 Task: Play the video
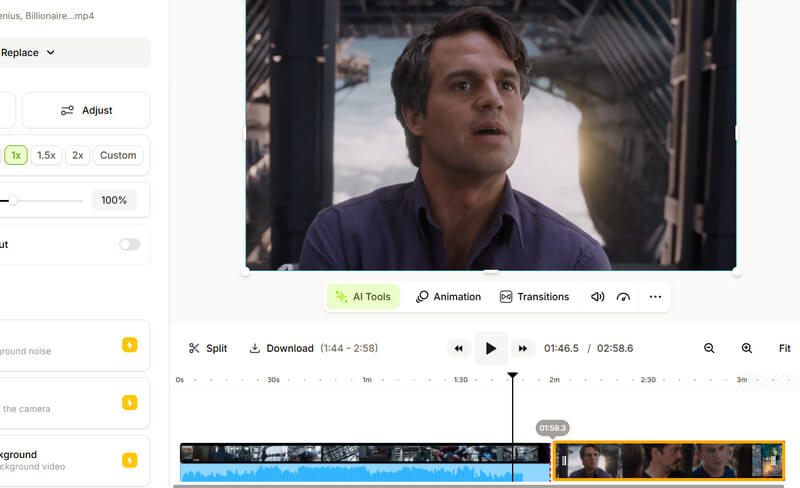(x=491, y=349)
